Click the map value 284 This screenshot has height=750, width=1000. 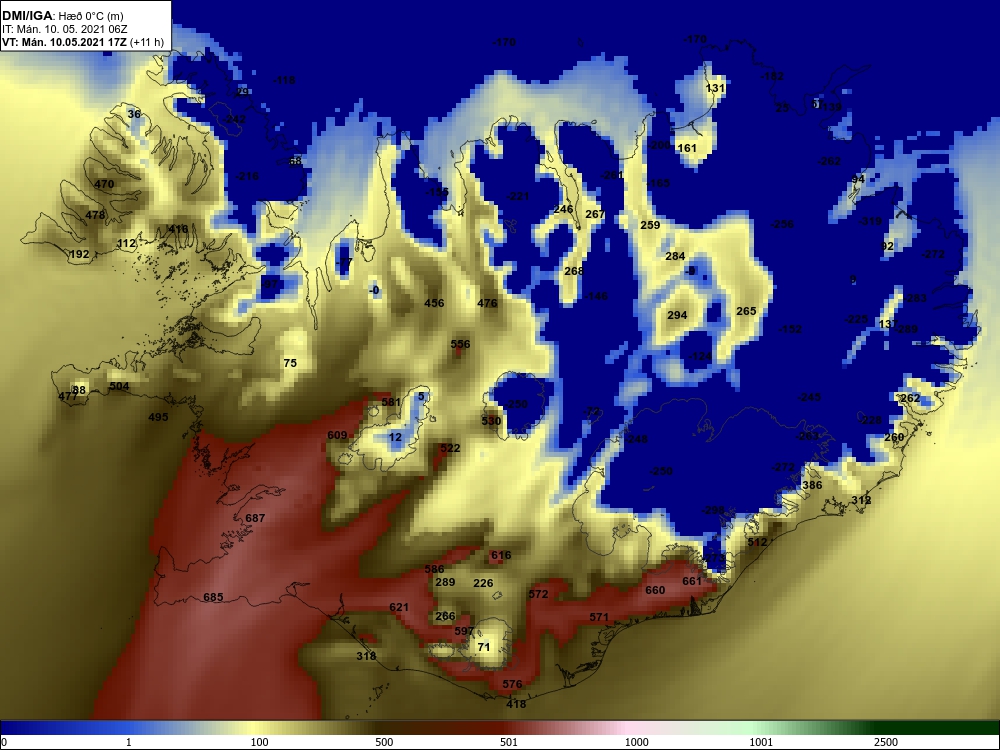click(x=675, y=256)
